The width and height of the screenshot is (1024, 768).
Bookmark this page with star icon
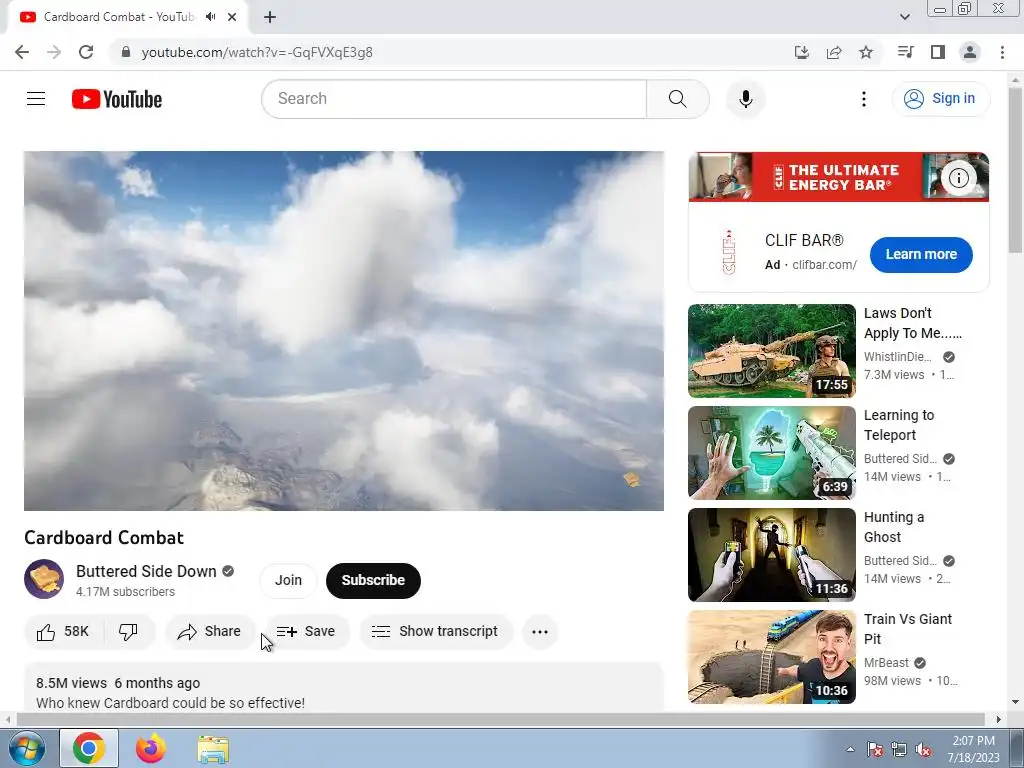click(x=866, y=52)
